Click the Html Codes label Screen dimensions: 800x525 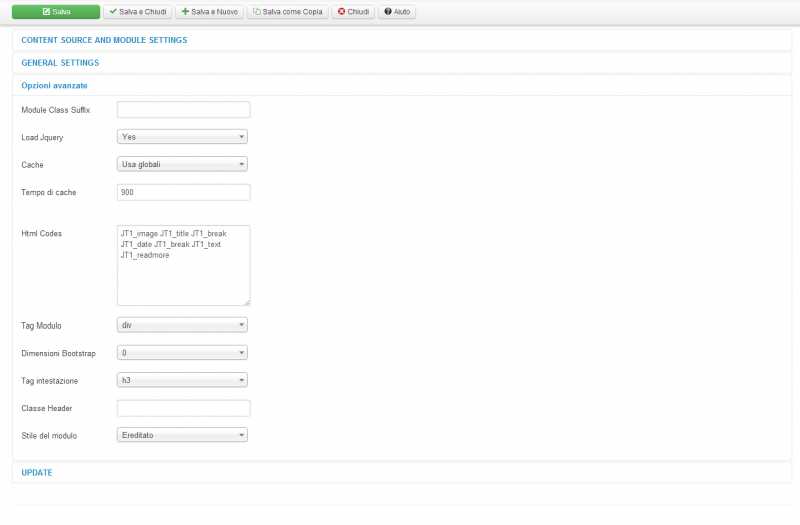41,233
